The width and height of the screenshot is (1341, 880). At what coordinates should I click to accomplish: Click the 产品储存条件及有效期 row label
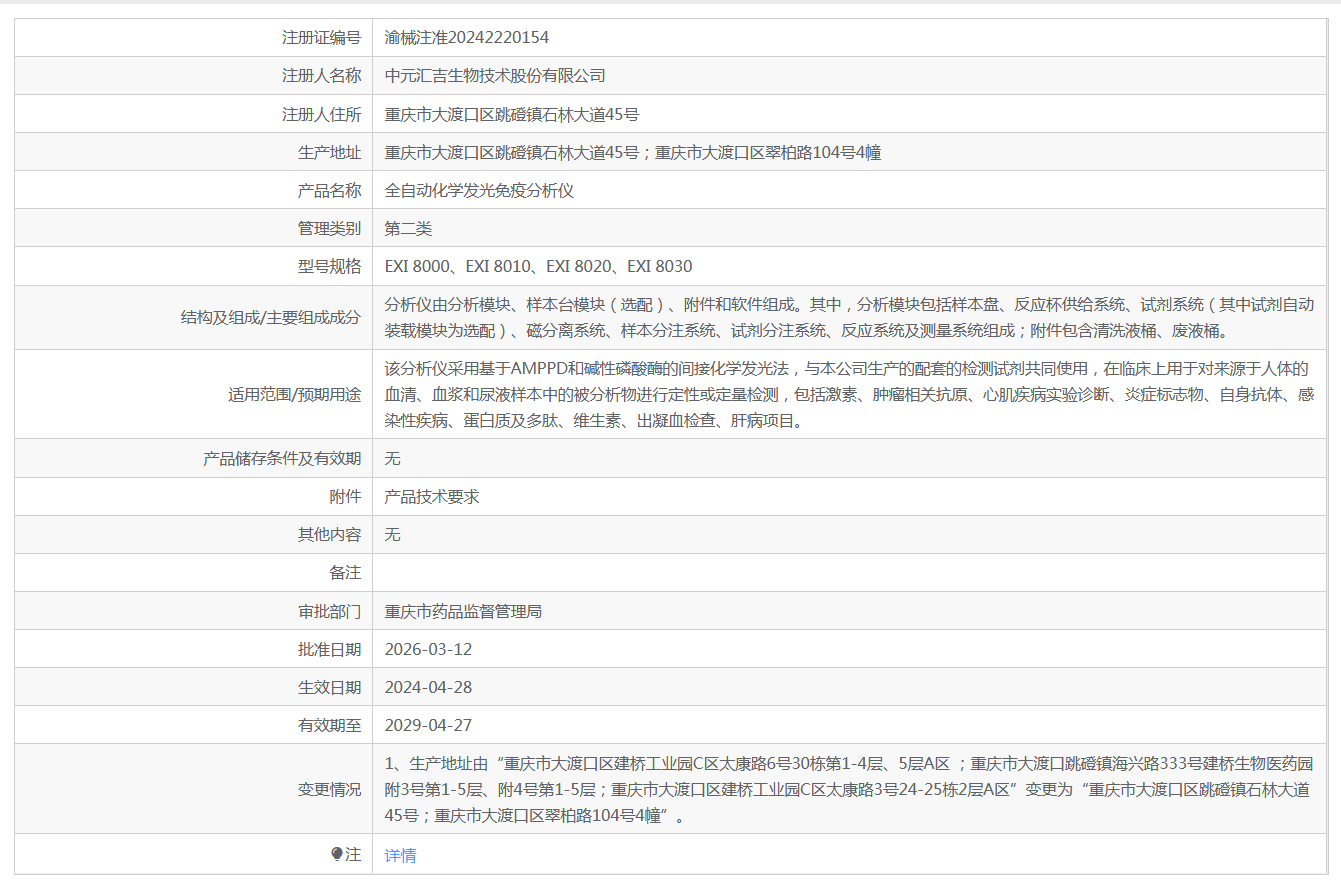click(x=282, y=458)
